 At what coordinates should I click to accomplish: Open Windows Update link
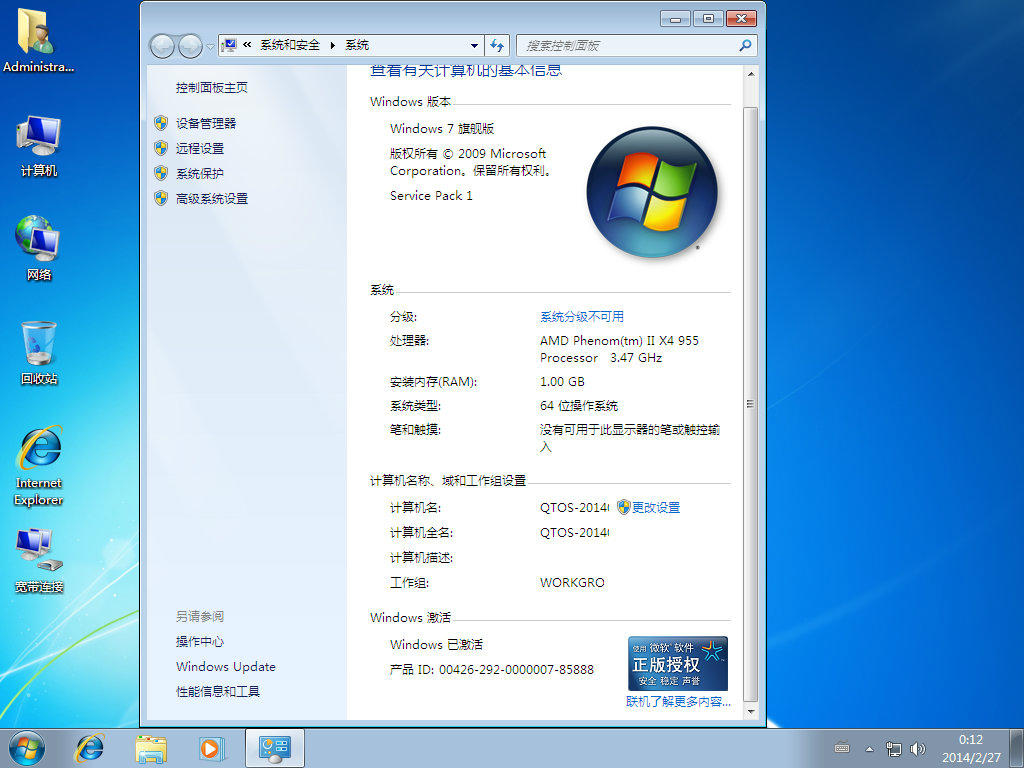pyautogui.click(x=225, y=667)
